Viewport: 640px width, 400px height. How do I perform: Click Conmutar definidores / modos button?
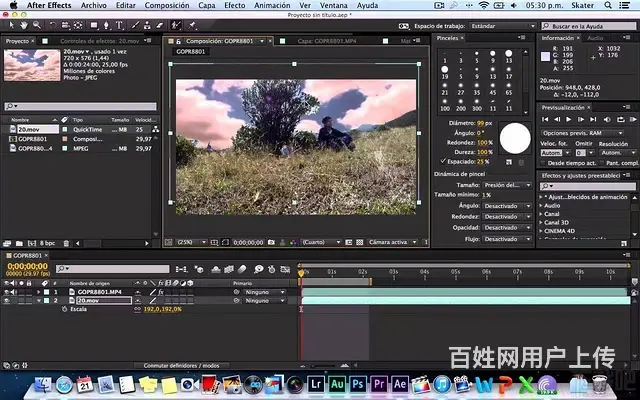(181, 366)
